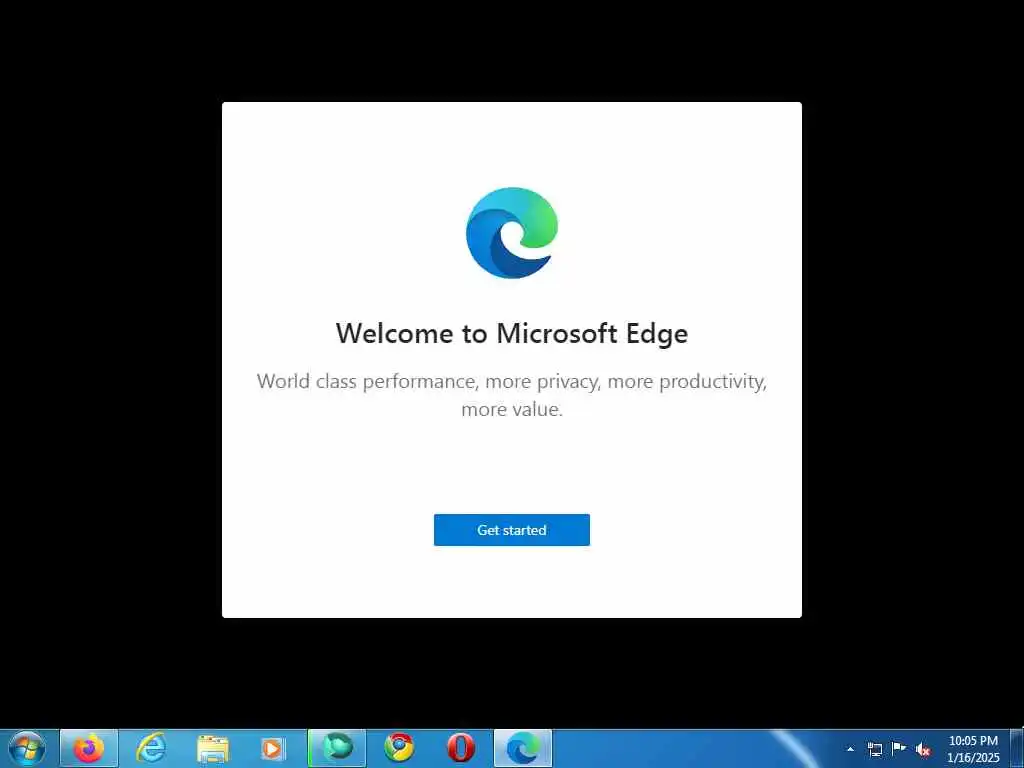Image resolution: width=1024 pixels, height=768 pixels.
Task: Open the Windows Start menu orb
Action: pyautogui.click(x=27, y=748)
